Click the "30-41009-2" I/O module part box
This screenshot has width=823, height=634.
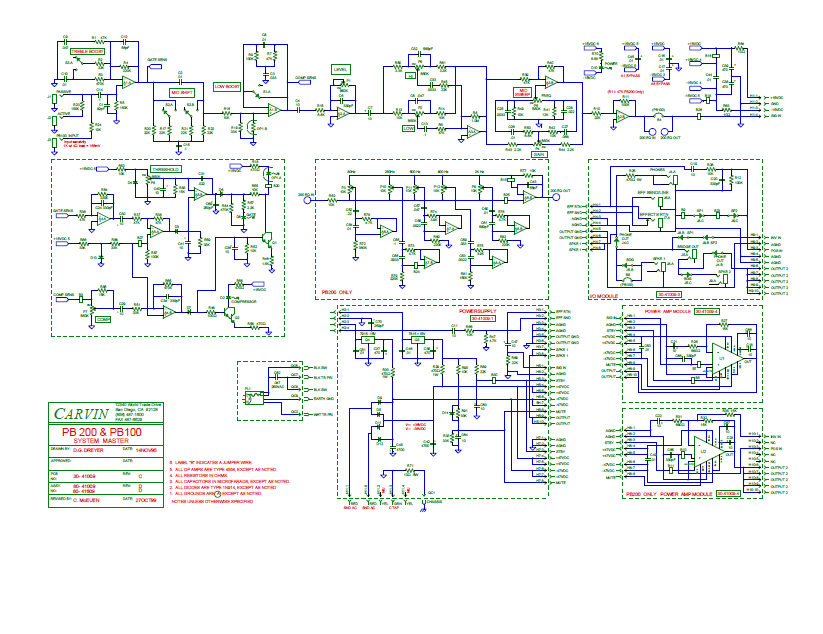pyautogui.click(x=669, y=295)
